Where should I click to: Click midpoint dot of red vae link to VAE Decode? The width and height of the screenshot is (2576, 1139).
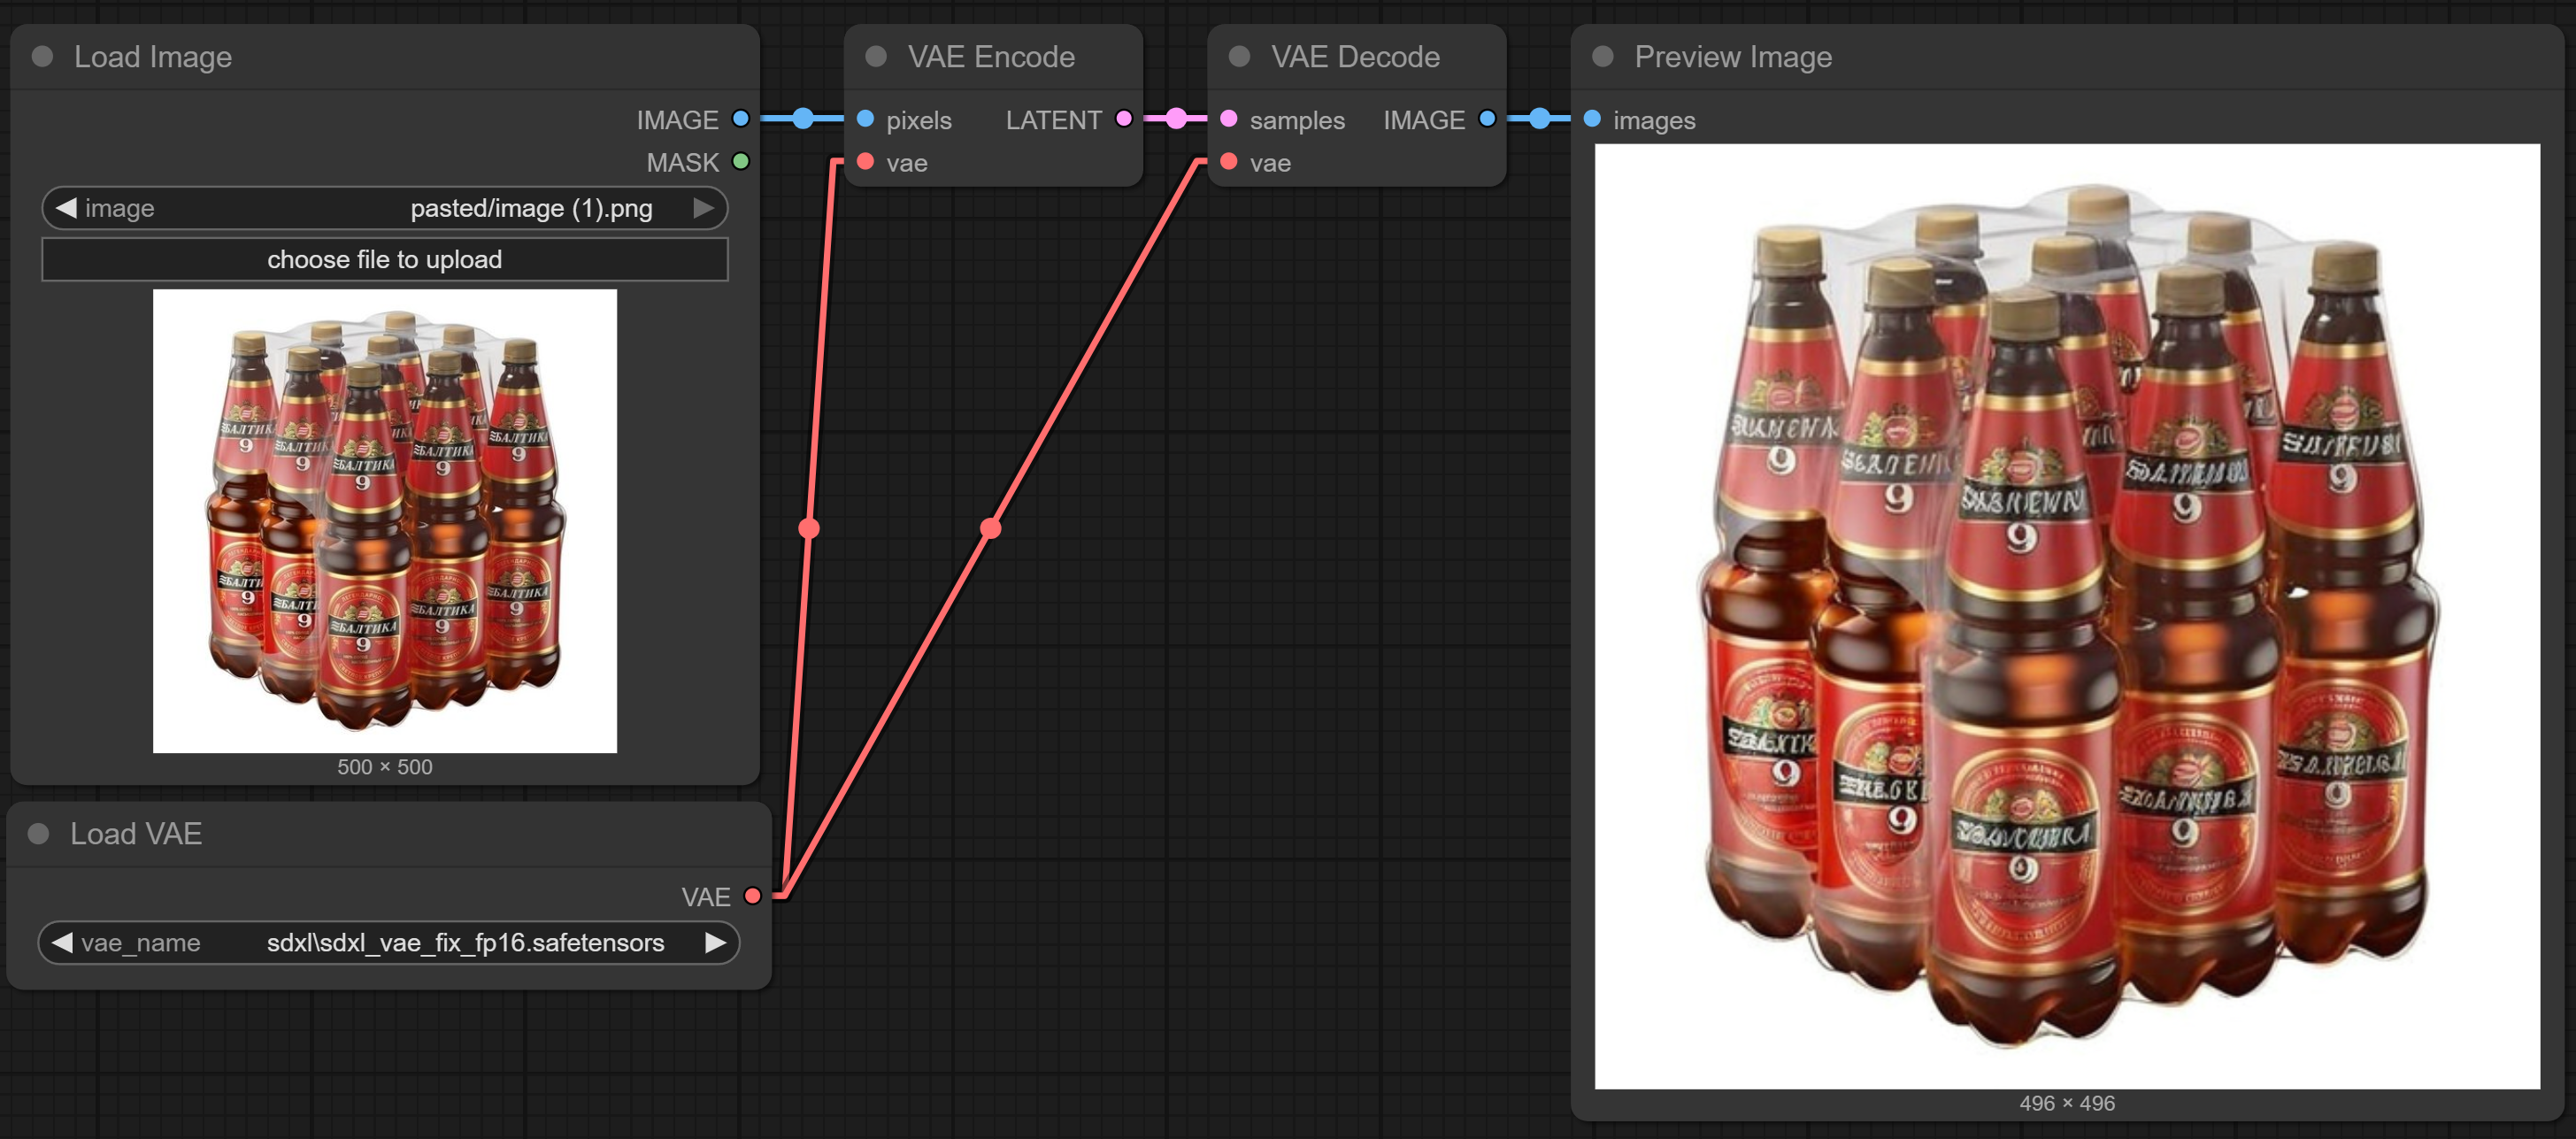(x=990, y=528)
